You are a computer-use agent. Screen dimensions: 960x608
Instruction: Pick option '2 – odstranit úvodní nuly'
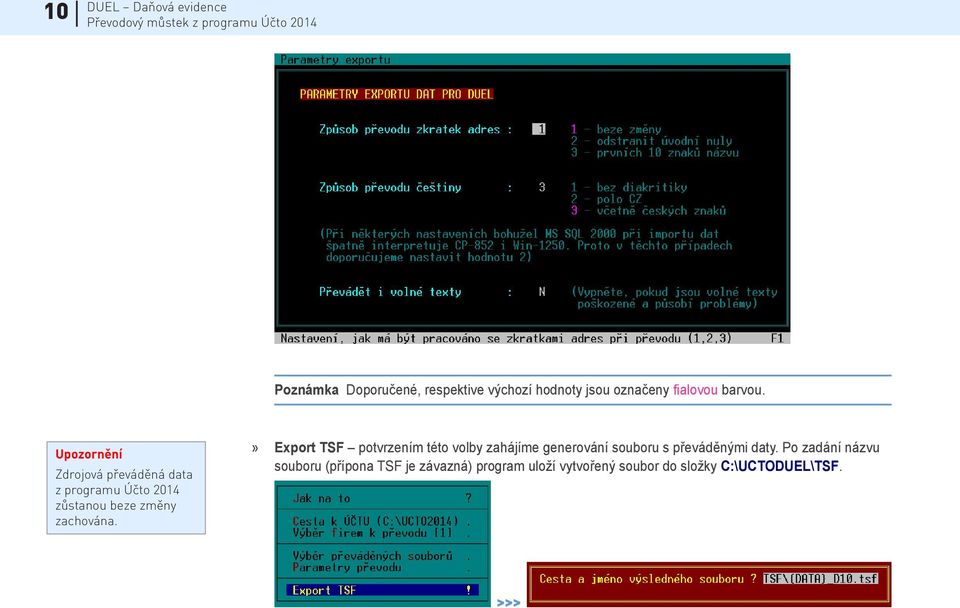tap(651, 141)
